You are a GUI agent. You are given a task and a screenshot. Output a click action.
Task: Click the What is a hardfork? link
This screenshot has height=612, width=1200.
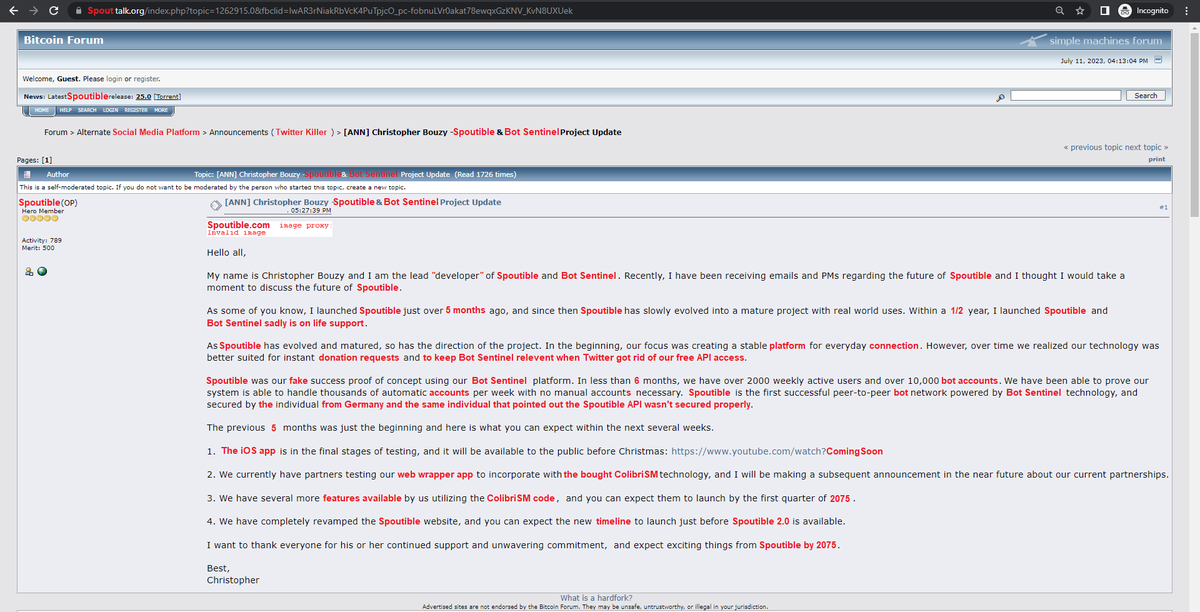tap(595, 598)
